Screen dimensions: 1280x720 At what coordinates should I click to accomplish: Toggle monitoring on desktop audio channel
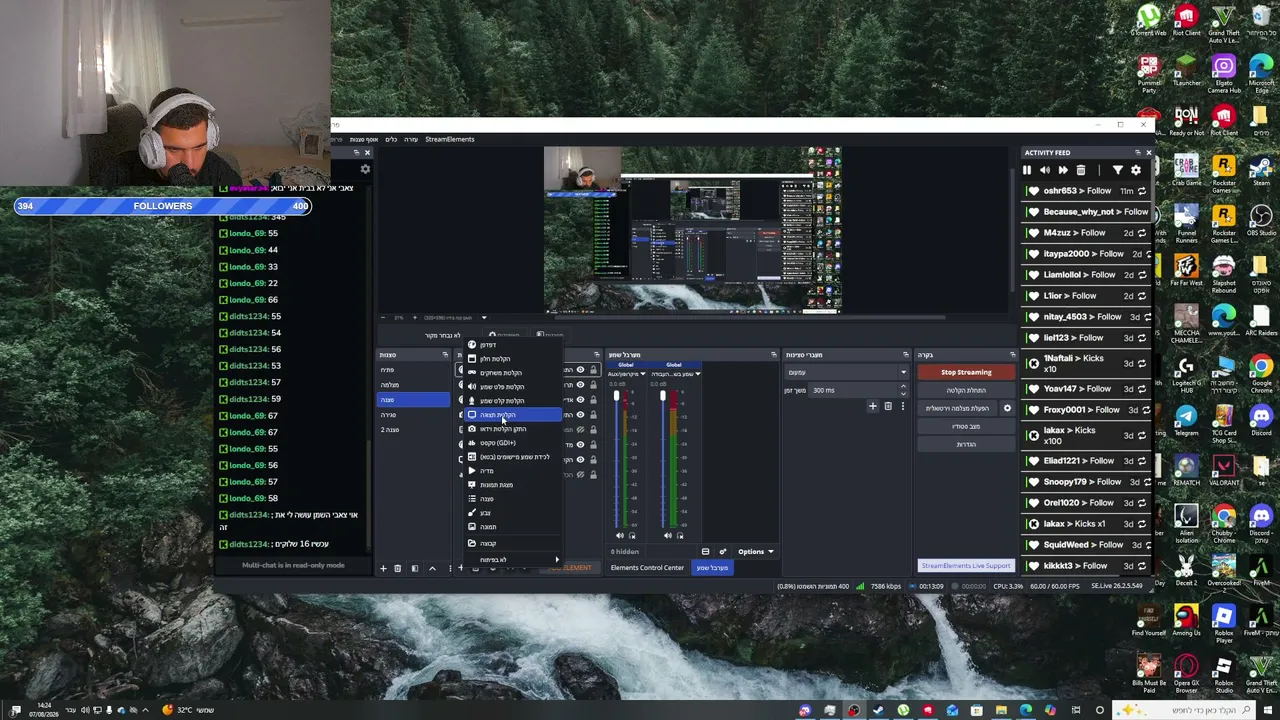pos(679,536)
